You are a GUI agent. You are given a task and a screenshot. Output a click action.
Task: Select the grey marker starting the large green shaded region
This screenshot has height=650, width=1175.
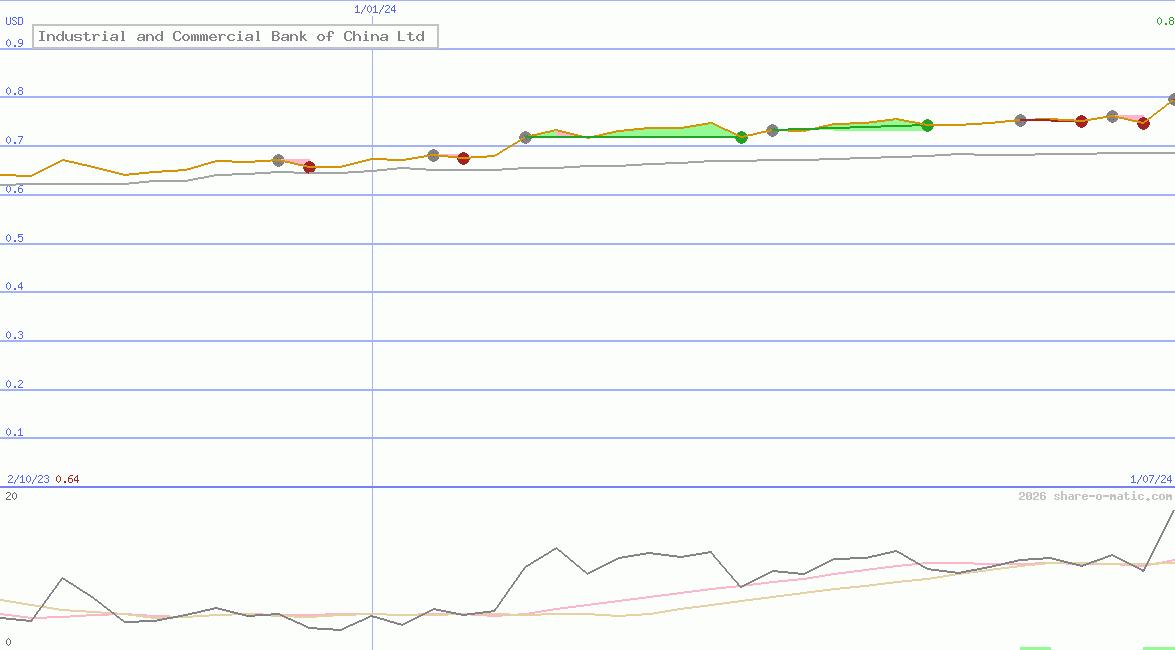pos(525,137)
